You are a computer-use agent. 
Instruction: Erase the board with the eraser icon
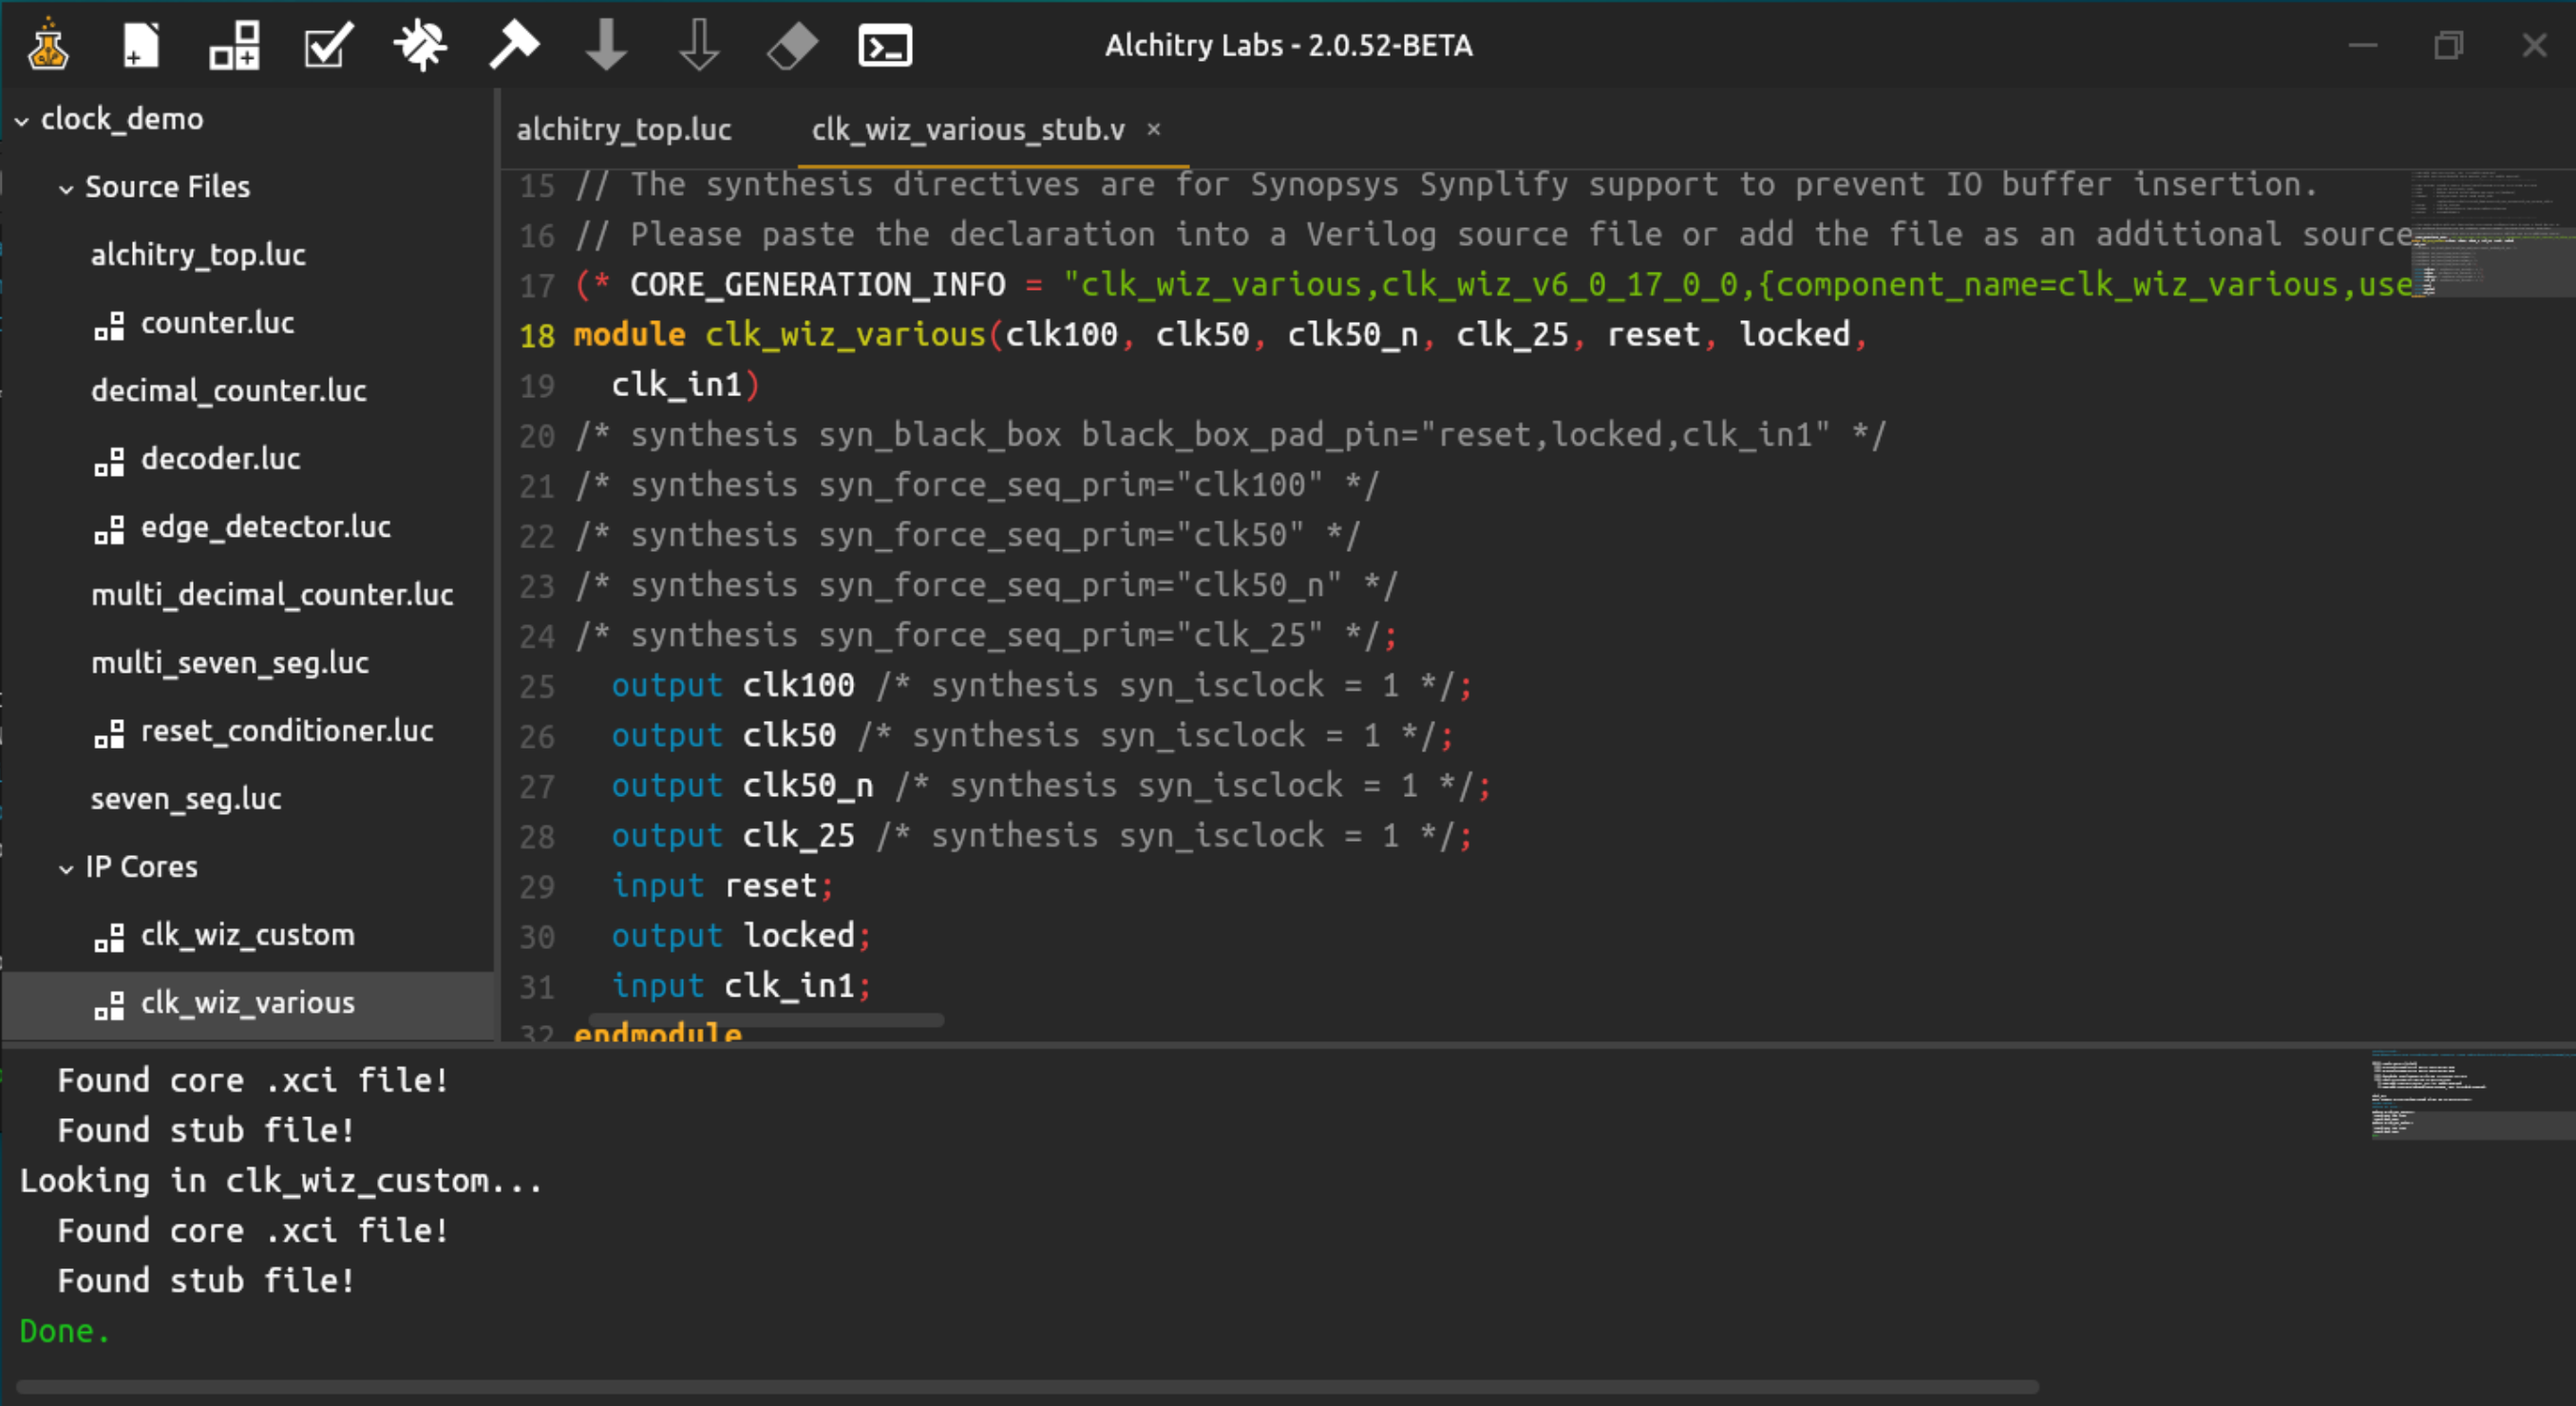click(792, 45)
